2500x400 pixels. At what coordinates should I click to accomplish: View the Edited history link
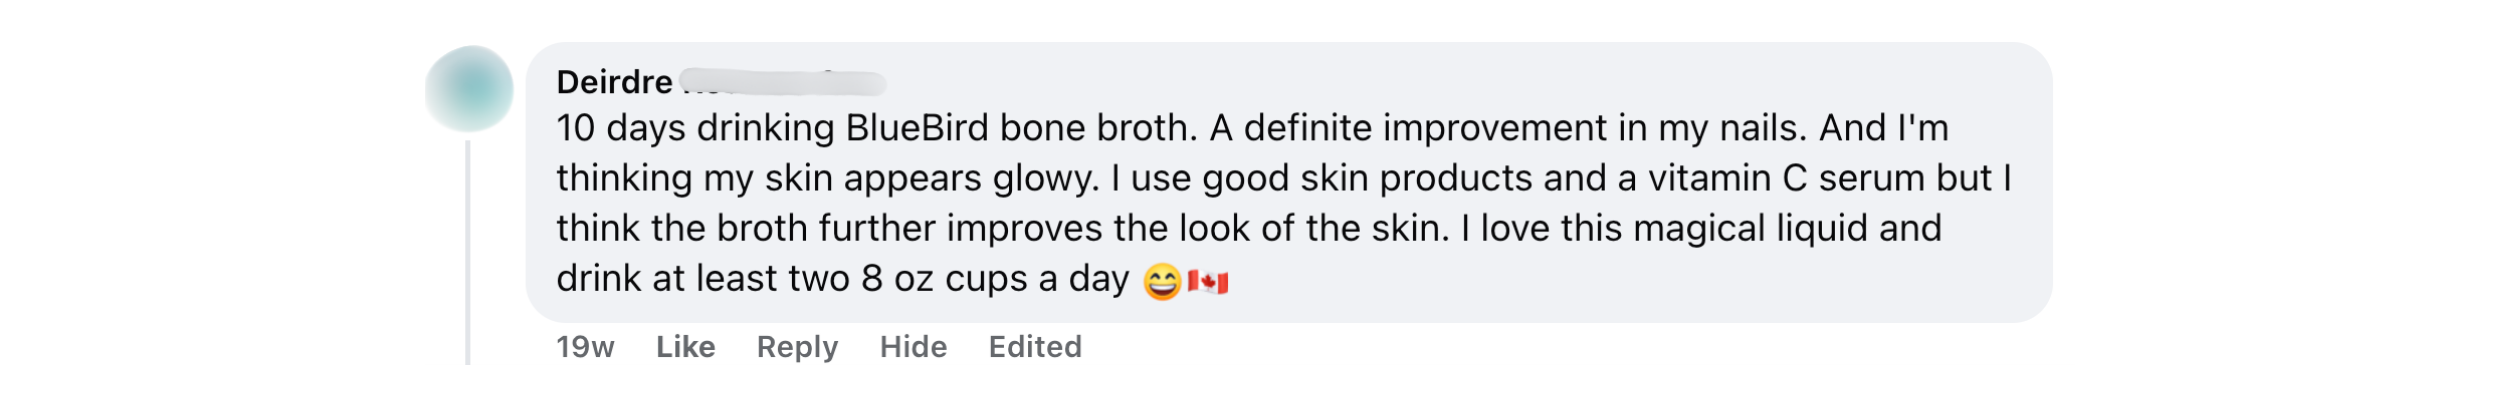[1035, 347]
